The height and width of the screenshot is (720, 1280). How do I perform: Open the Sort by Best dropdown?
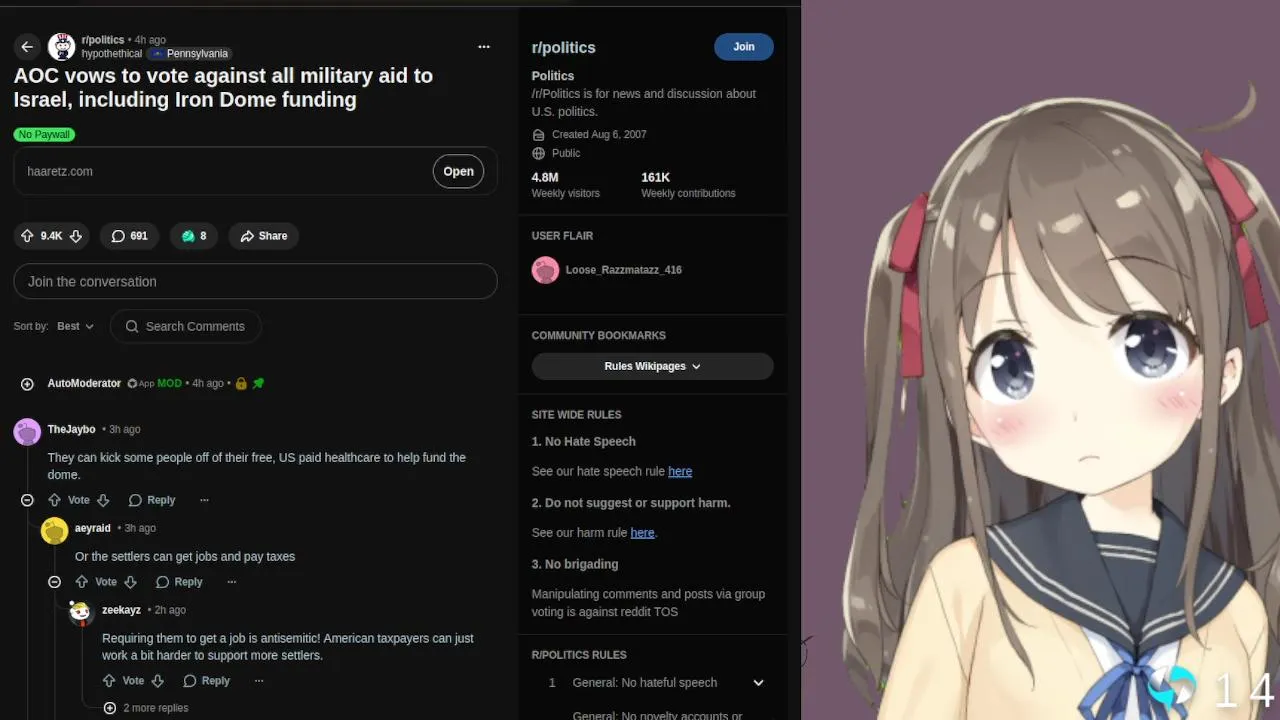point(75,326)
